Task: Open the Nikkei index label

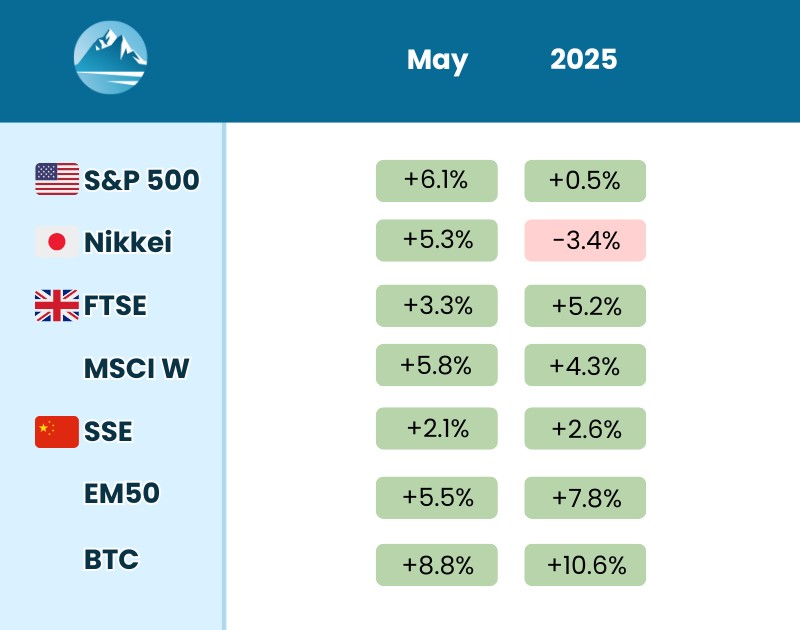Action: (x=128, y=242)
